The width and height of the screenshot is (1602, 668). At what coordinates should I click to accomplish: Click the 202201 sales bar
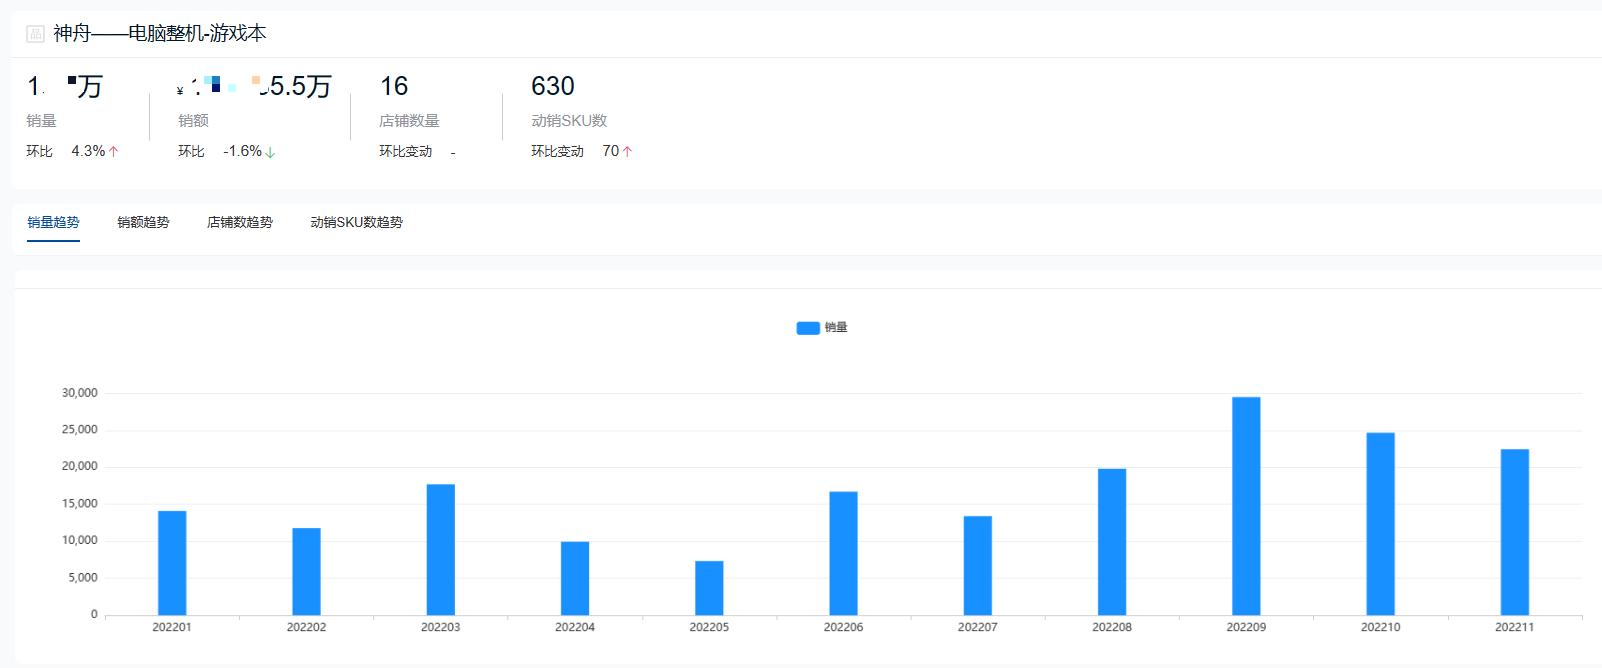[172, 563]
